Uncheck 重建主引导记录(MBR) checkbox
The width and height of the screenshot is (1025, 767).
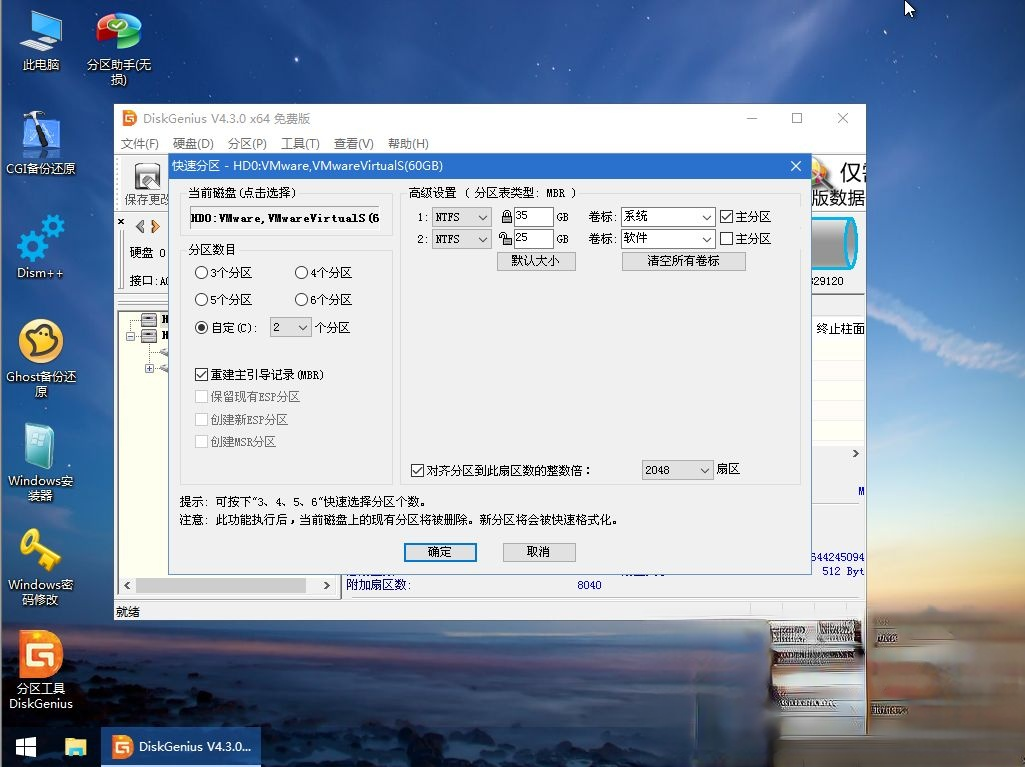click(201, 375)
